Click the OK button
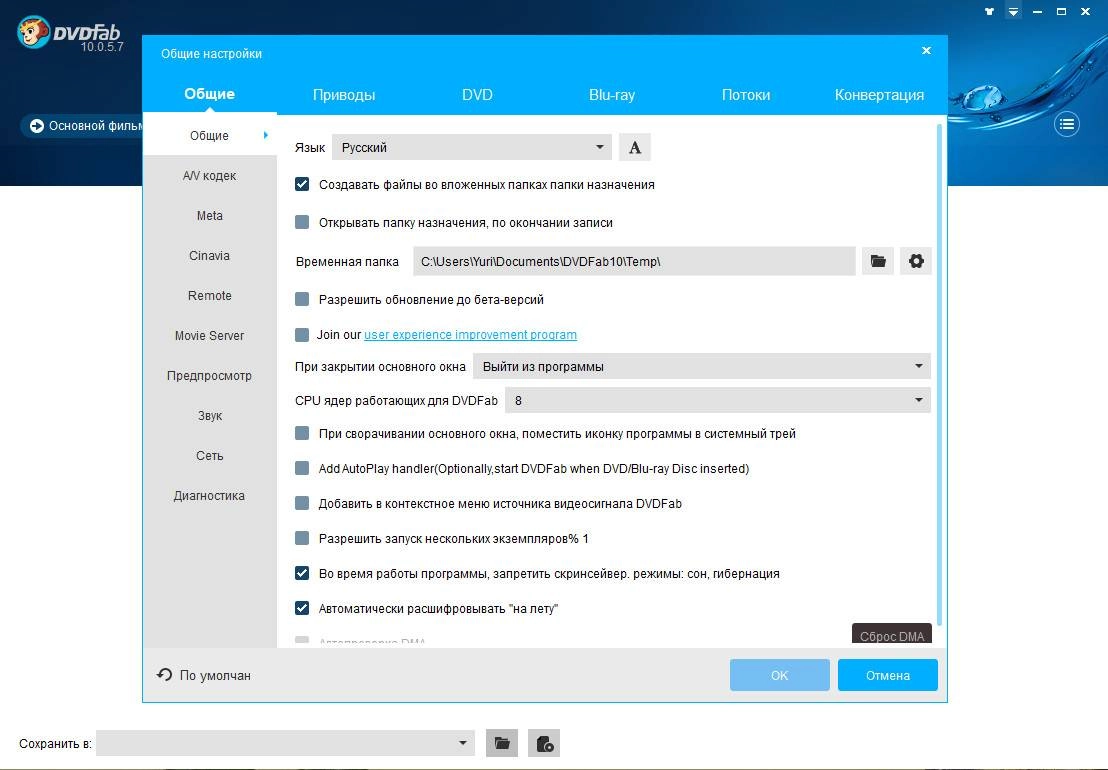Viewport: 1108px width, 770px height. click(x=779, y=675)
